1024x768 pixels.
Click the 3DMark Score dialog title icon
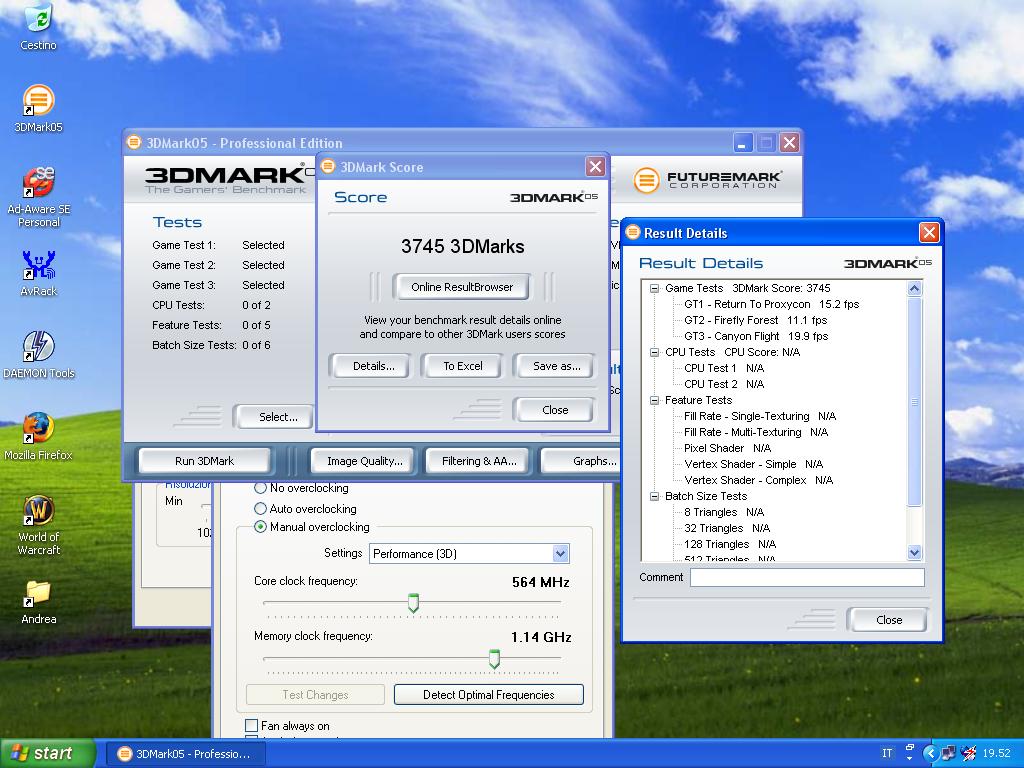pos(328,167)
